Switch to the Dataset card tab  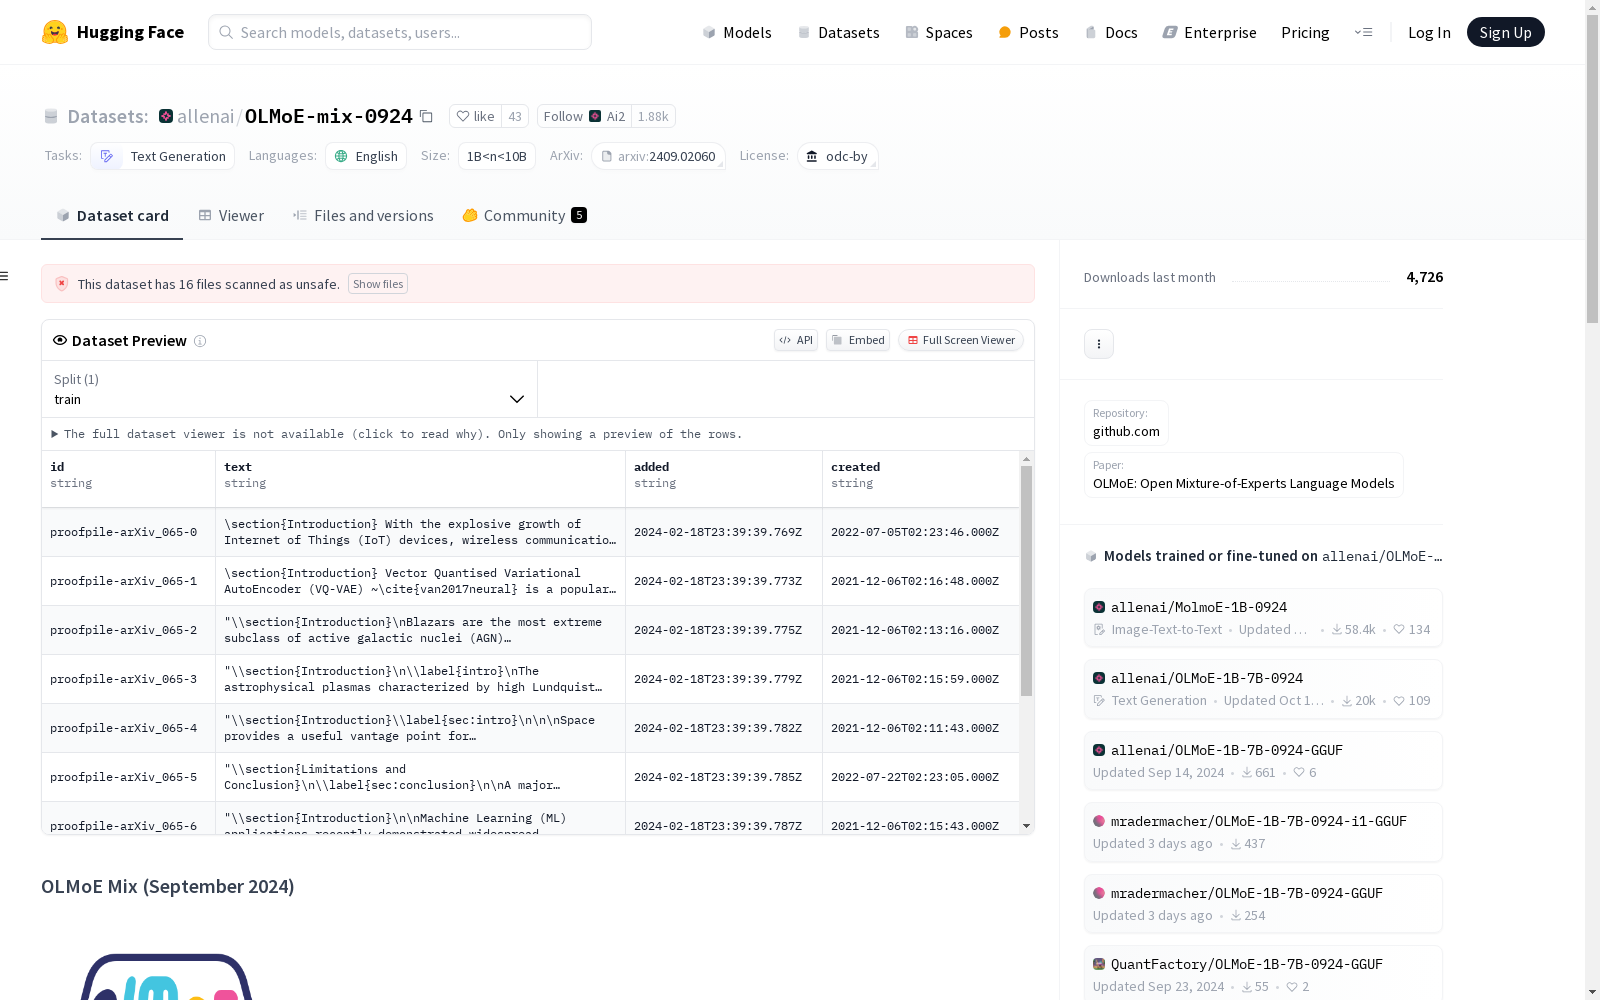[112, 216]
